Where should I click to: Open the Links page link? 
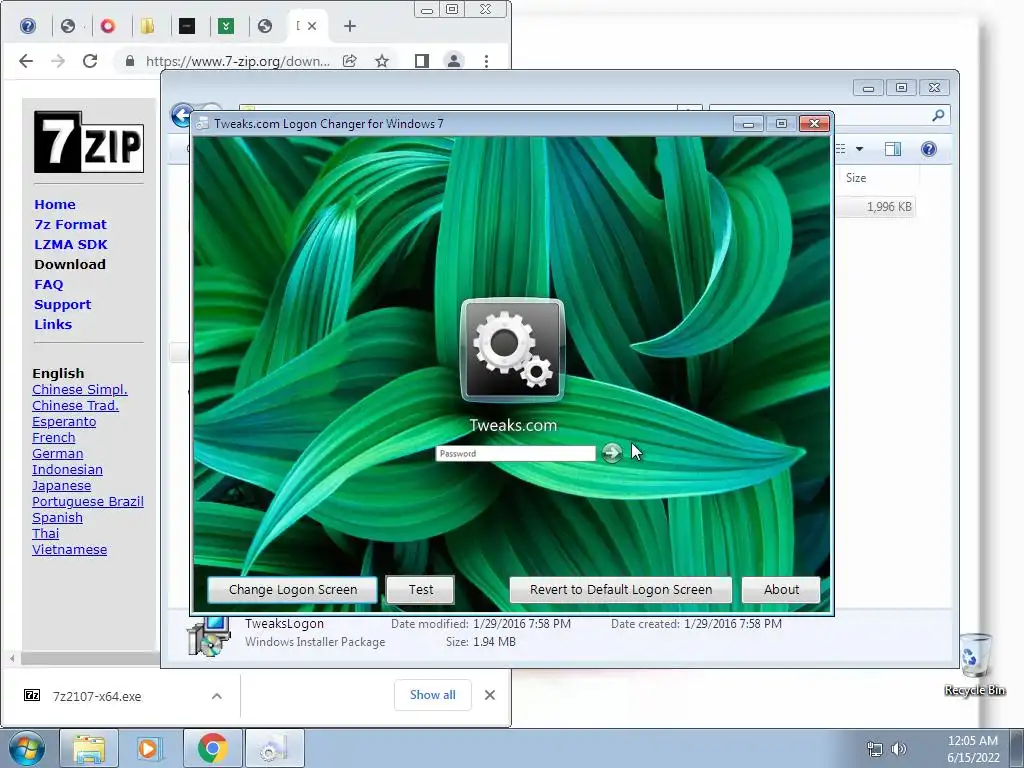click(53, 325)
